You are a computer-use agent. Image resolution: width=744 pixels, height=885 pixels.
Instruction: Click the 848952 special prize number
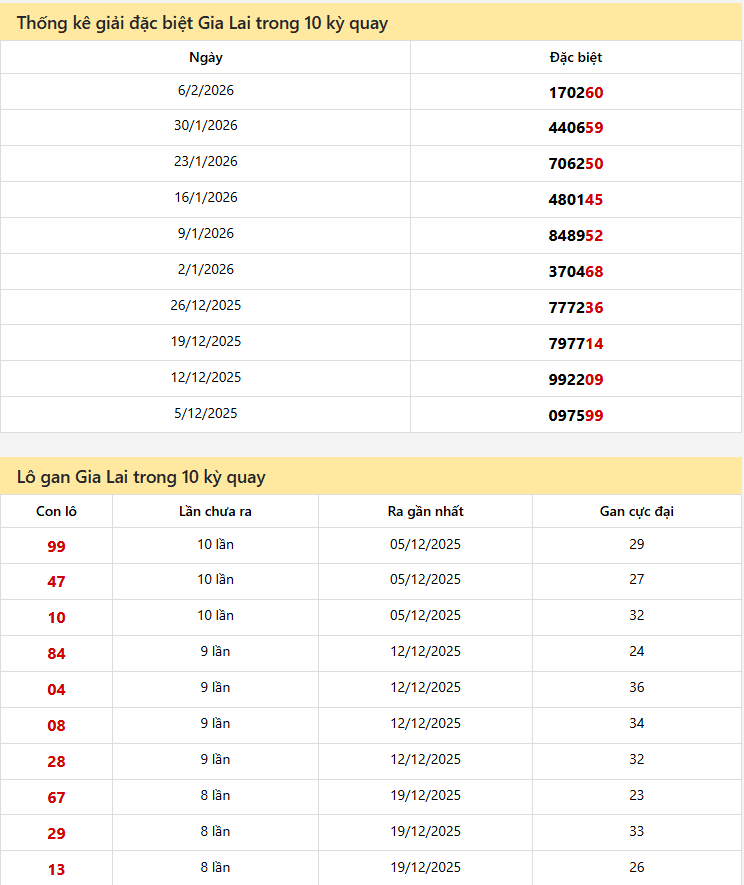tap(576, 236)
